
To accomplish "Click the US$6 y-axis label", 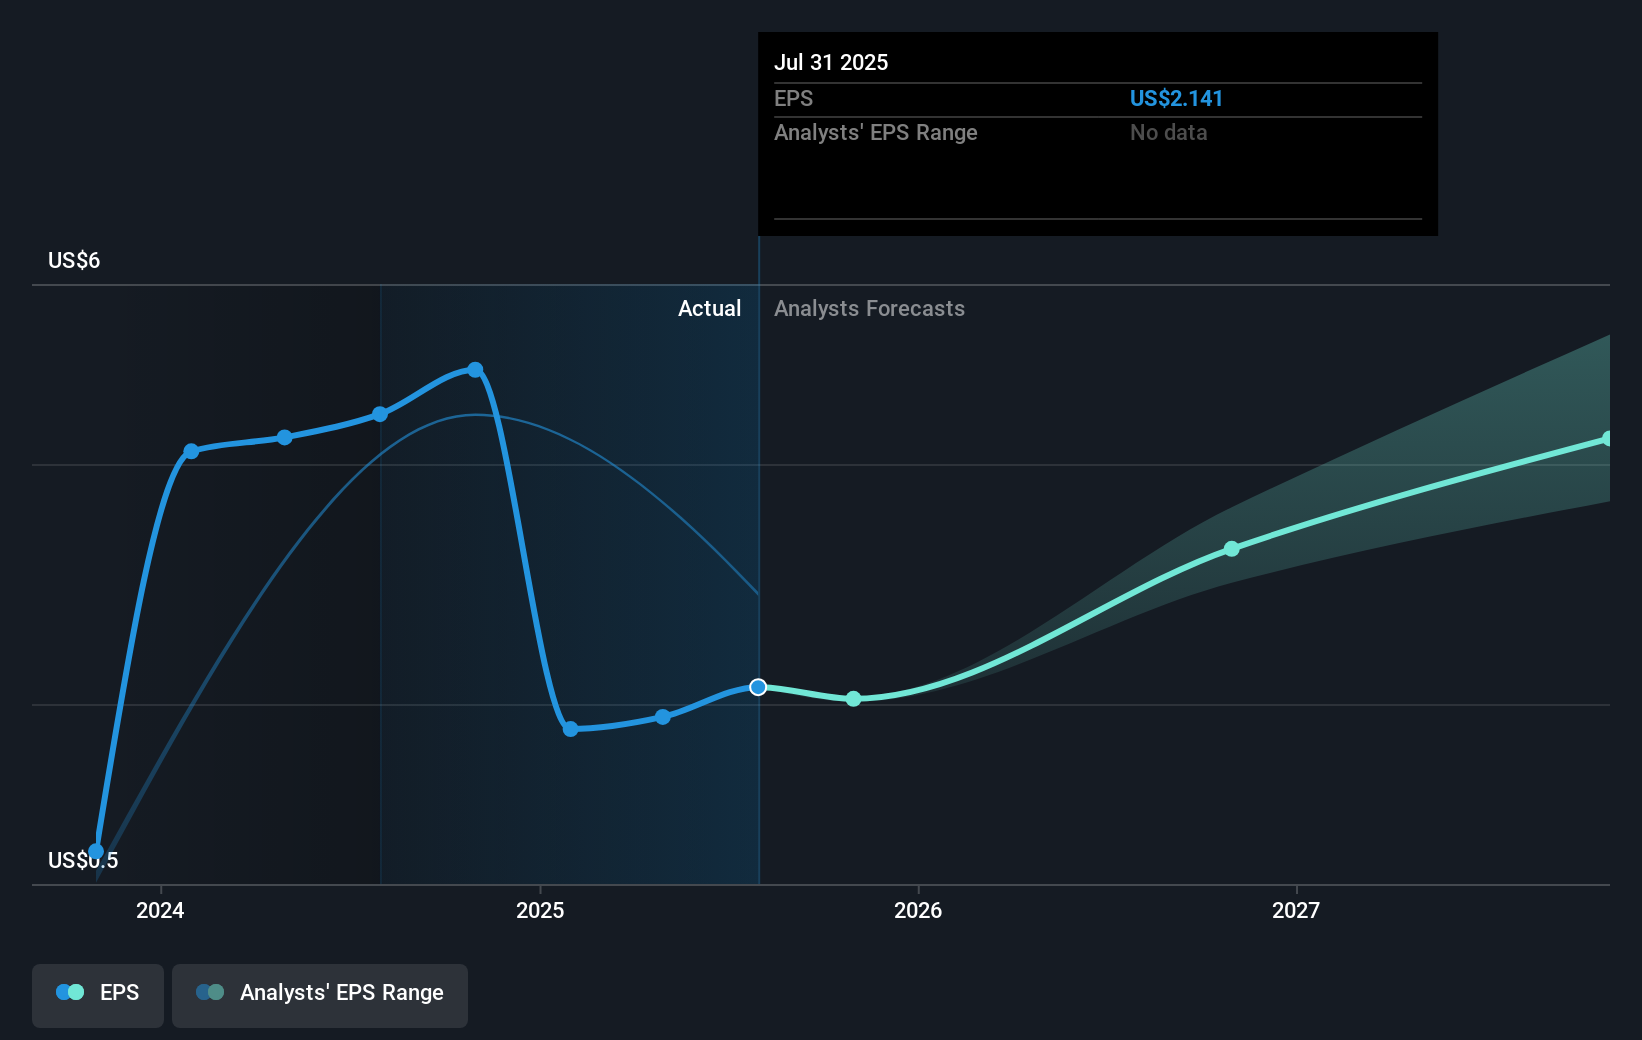I will (x=74, y=261).
